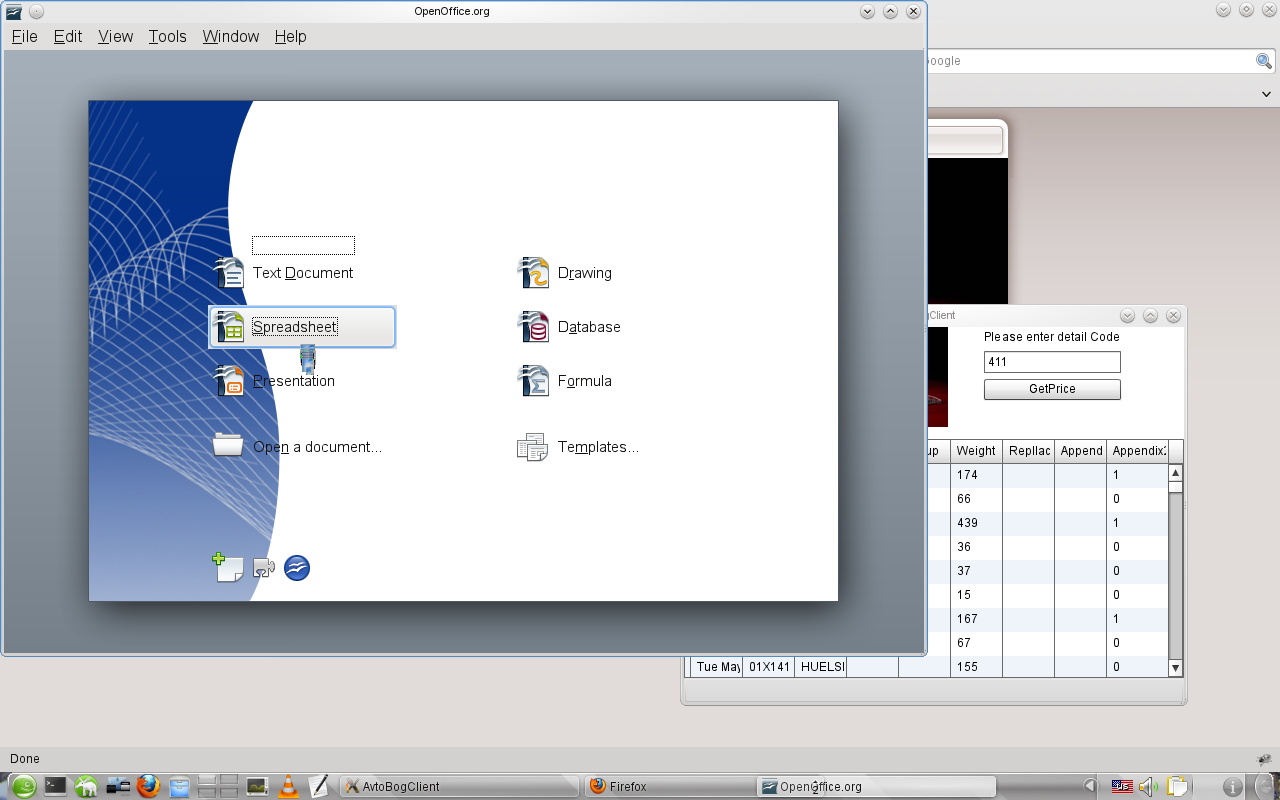Create a new Text Document
The height and width of the screenshot is (800, 1280).
[x=284, y=273]
